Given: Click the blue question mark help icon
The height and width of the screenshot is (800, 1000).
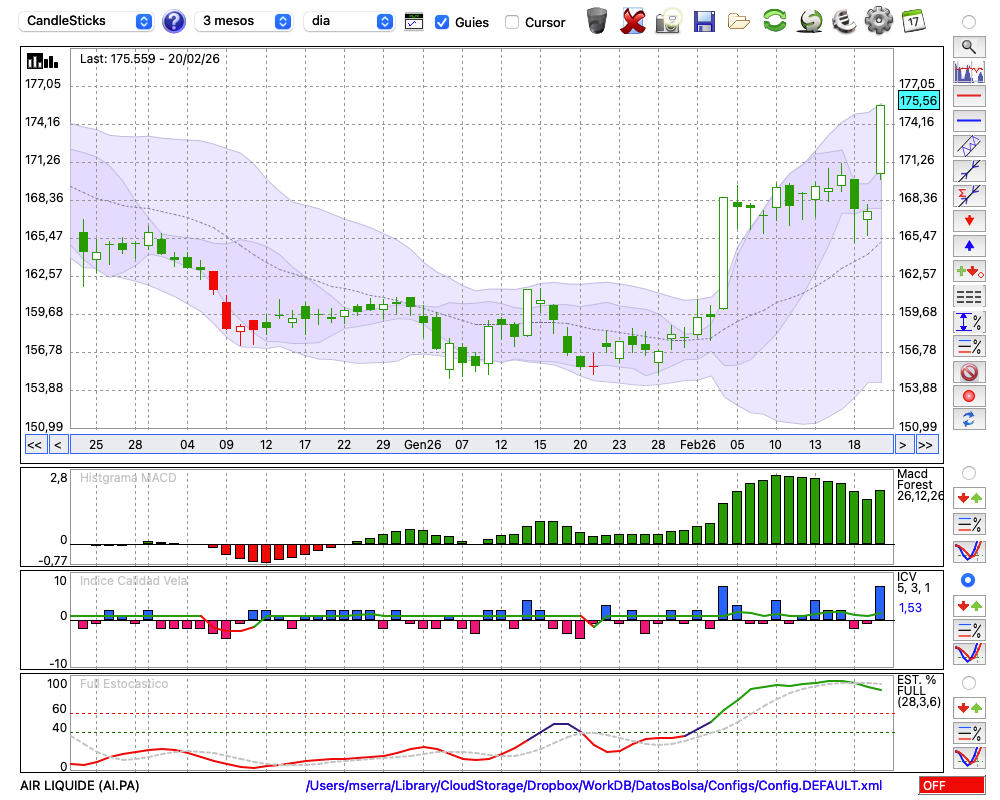Looking at the screenshot, I should [x=174, y=21].
